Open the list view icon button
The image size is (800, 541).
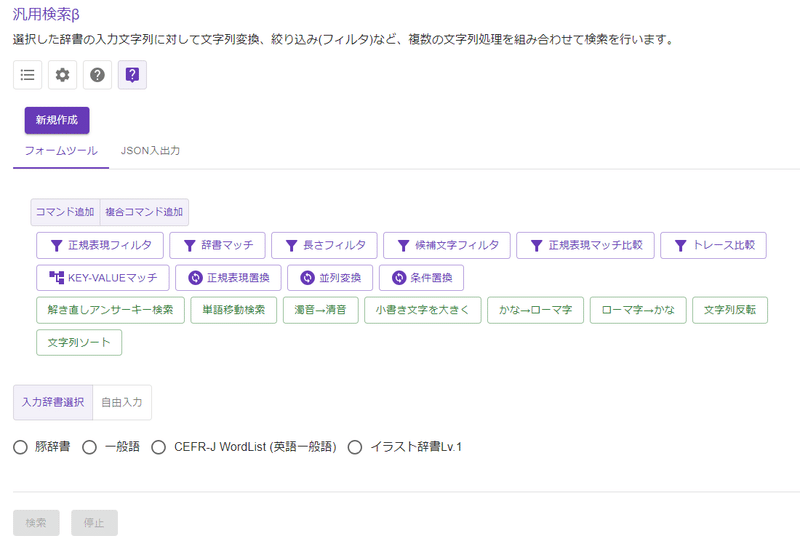click(28, 75)
